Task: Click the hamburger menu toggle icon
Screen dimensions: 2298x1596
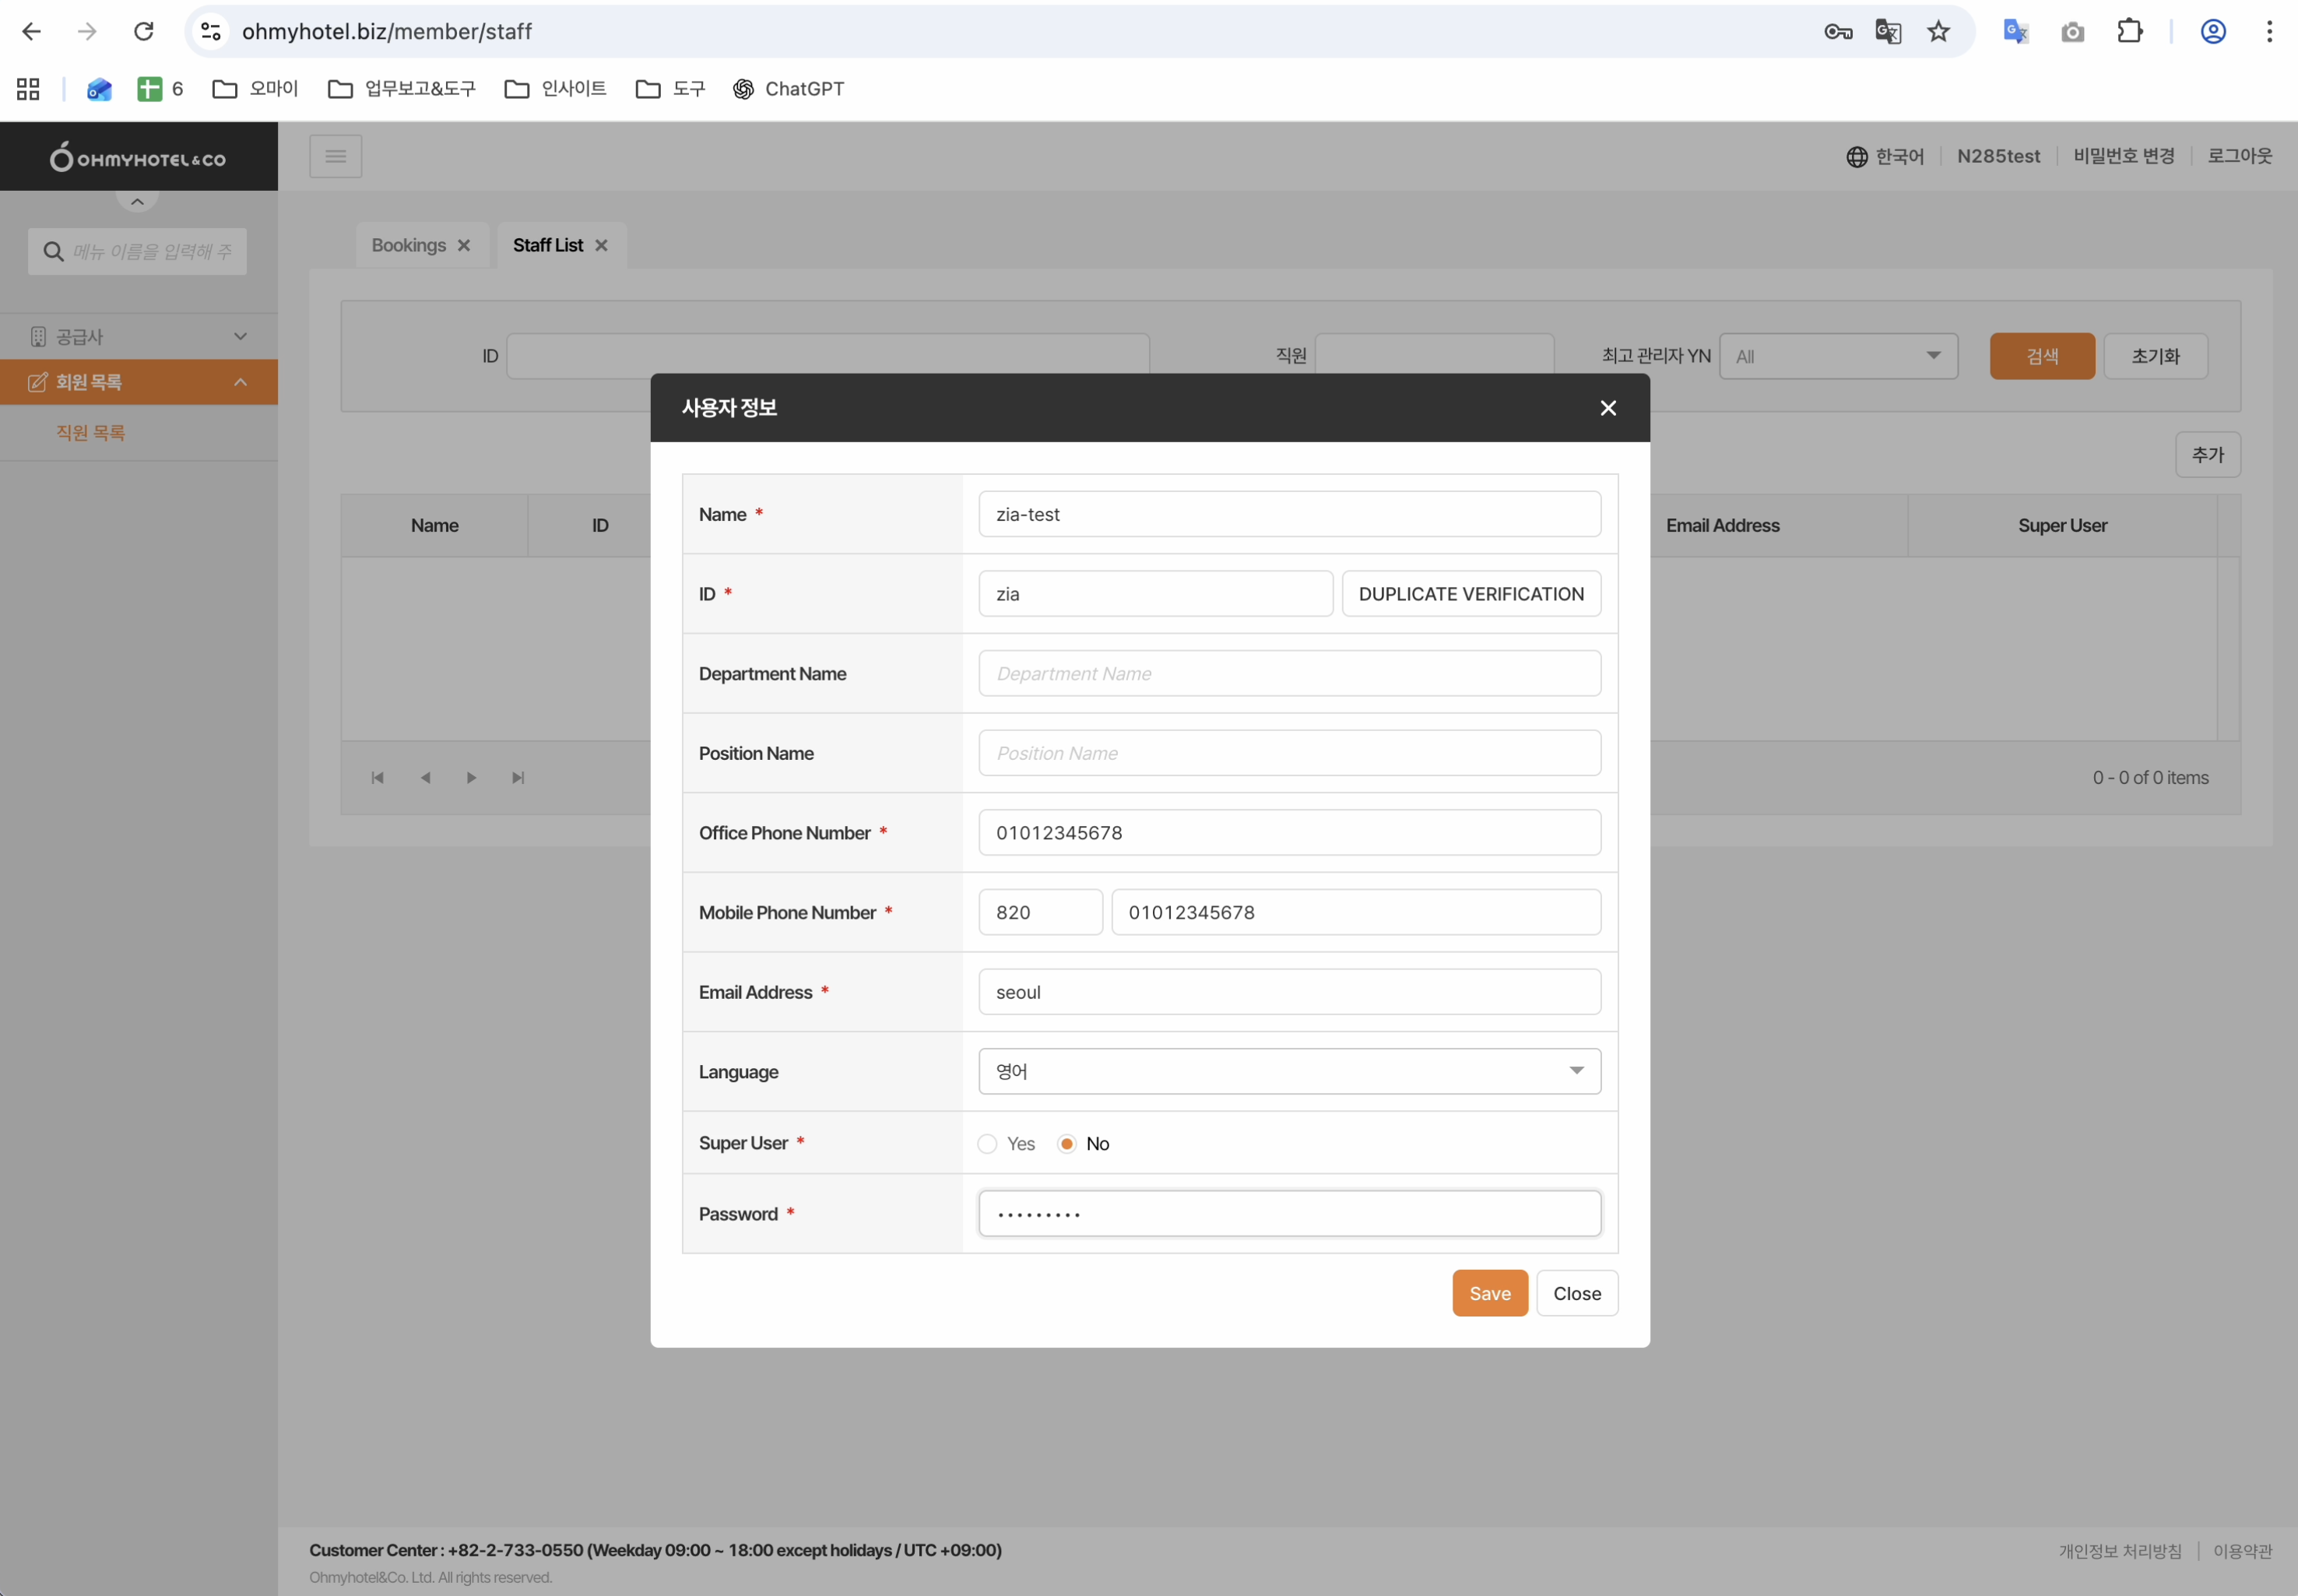Action: tap(335, 156)
